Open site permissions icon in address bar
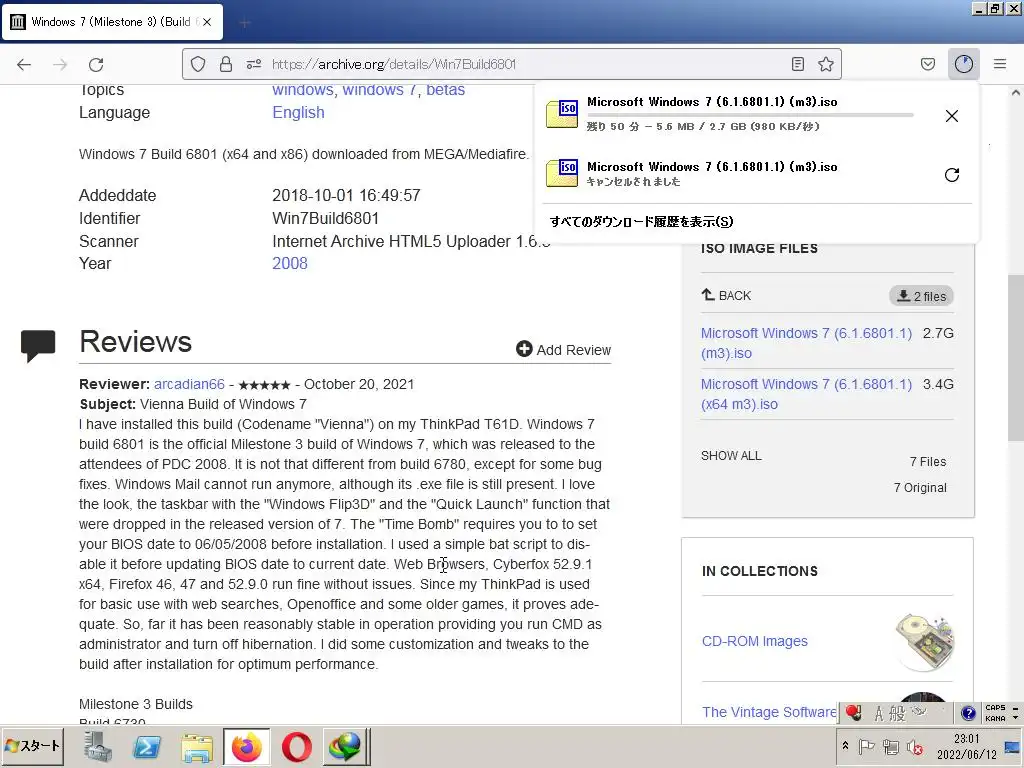 tap(254, 64)
